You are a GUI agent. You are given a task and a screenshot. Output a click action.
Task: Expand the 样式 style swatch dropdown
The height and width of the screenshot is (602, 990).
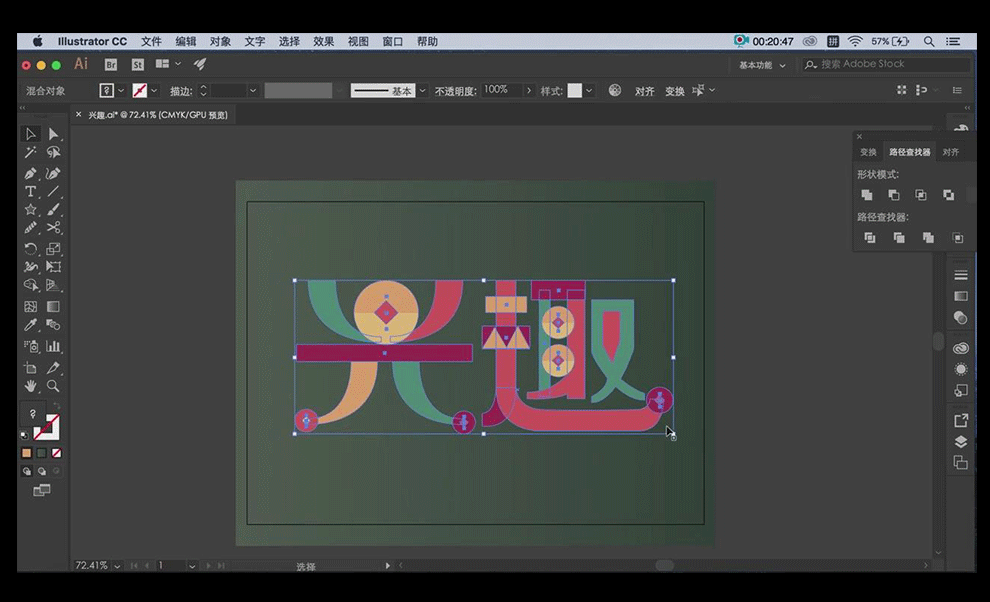click(589, 90)
